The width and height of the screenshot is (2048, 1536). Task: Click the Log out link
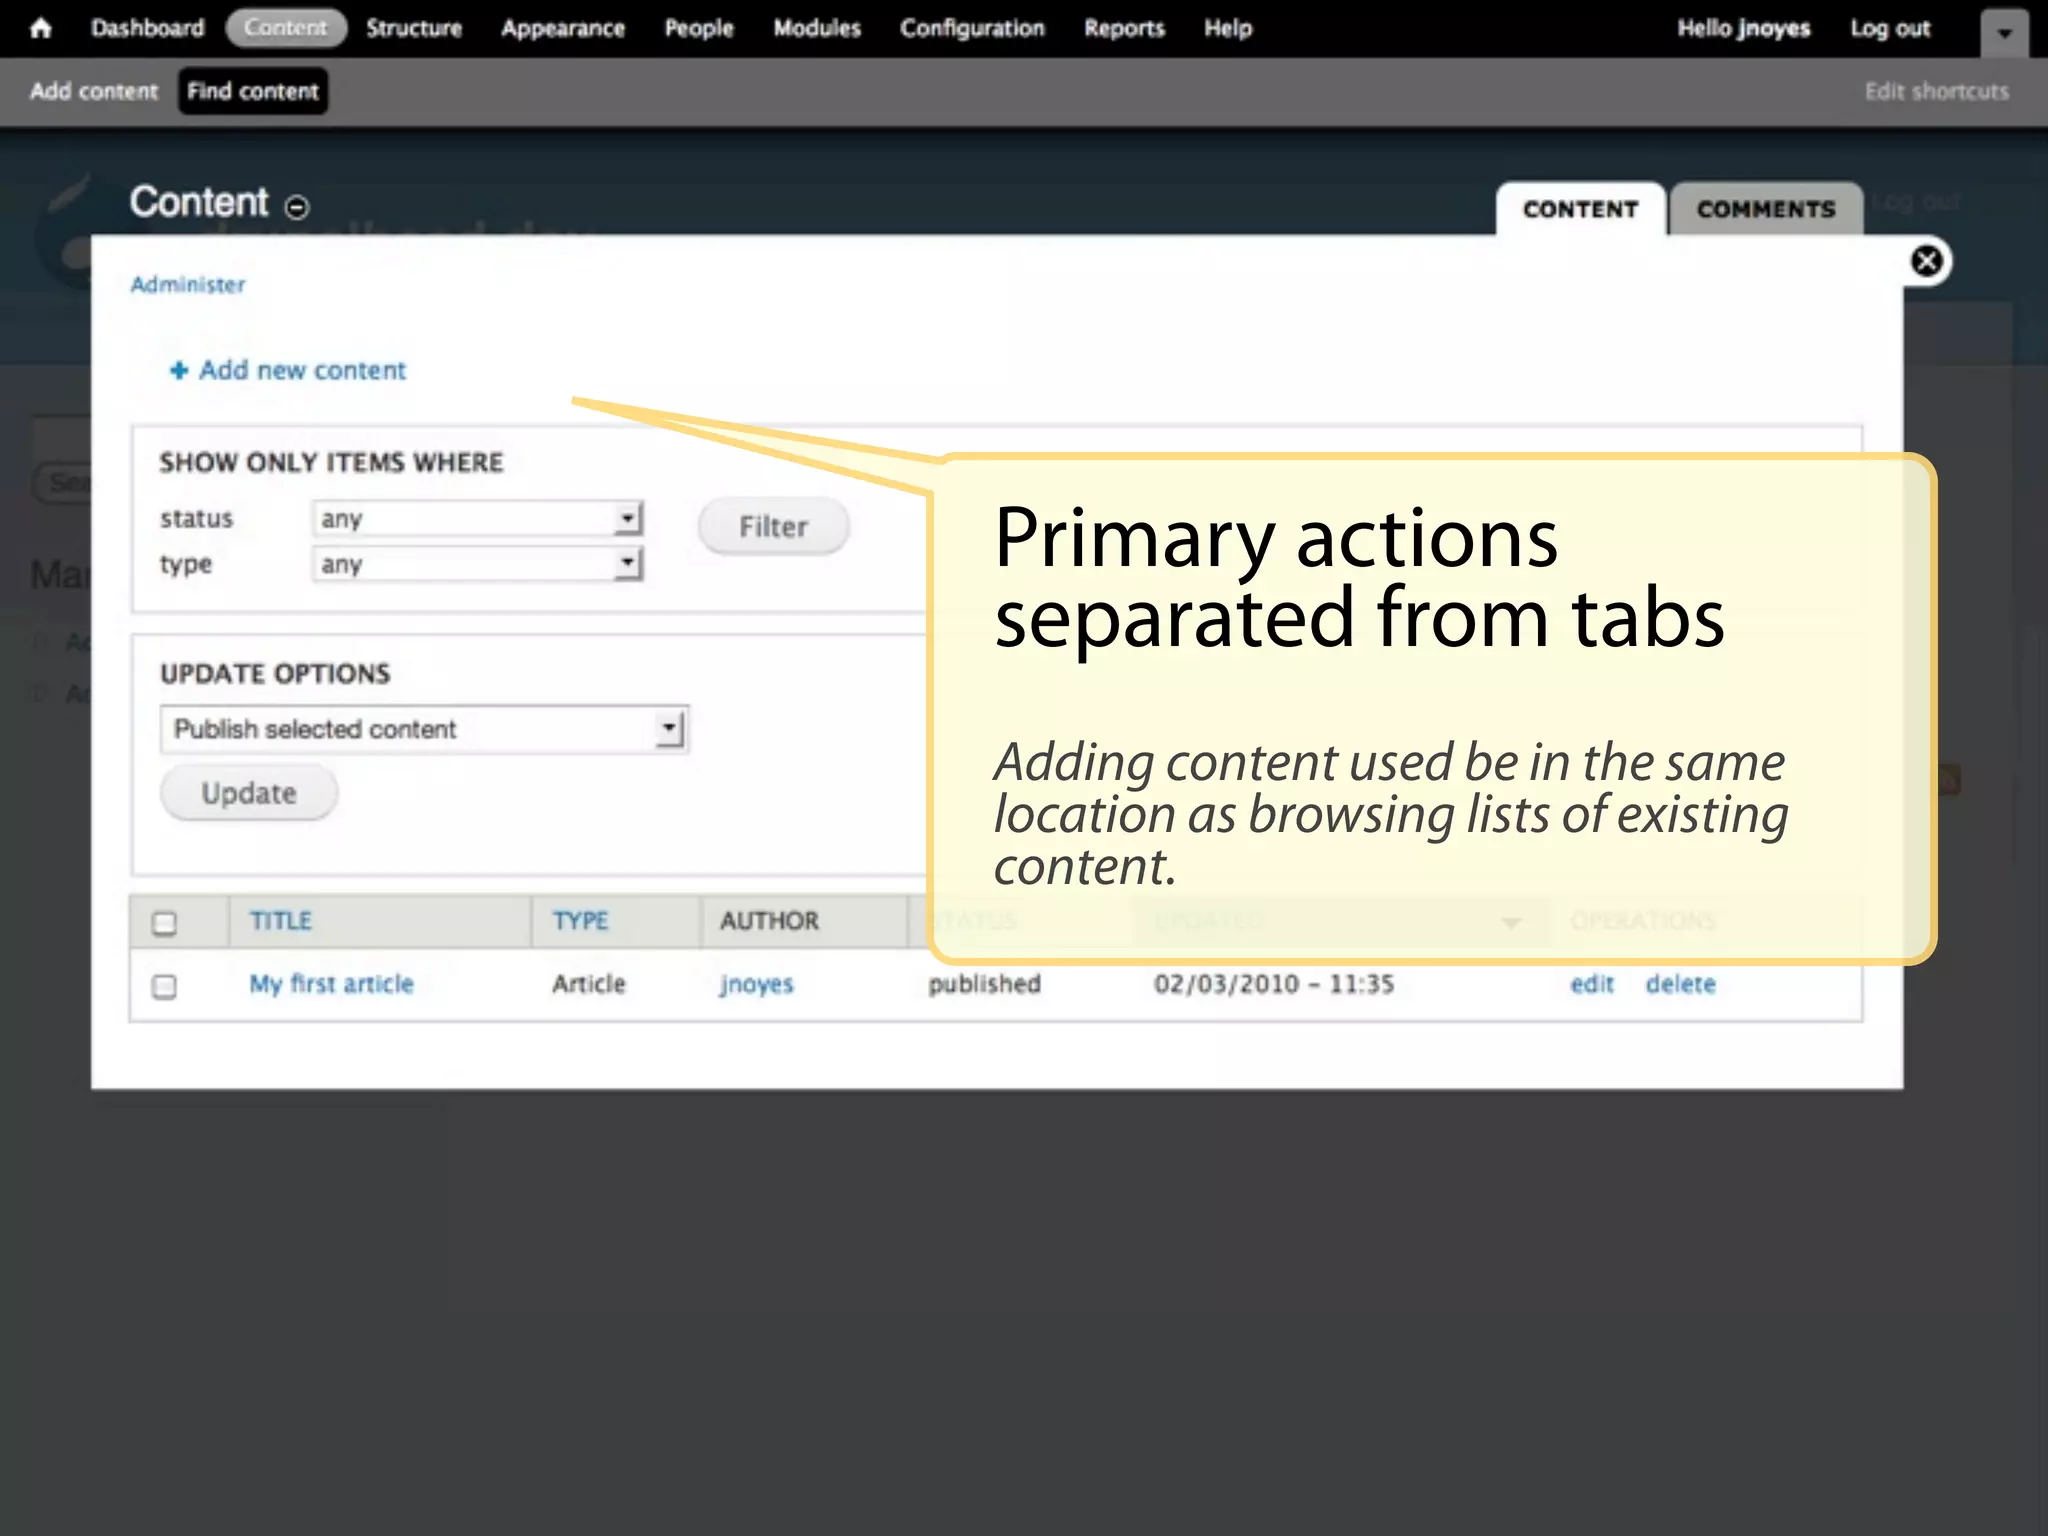(x=1889, y=28)
